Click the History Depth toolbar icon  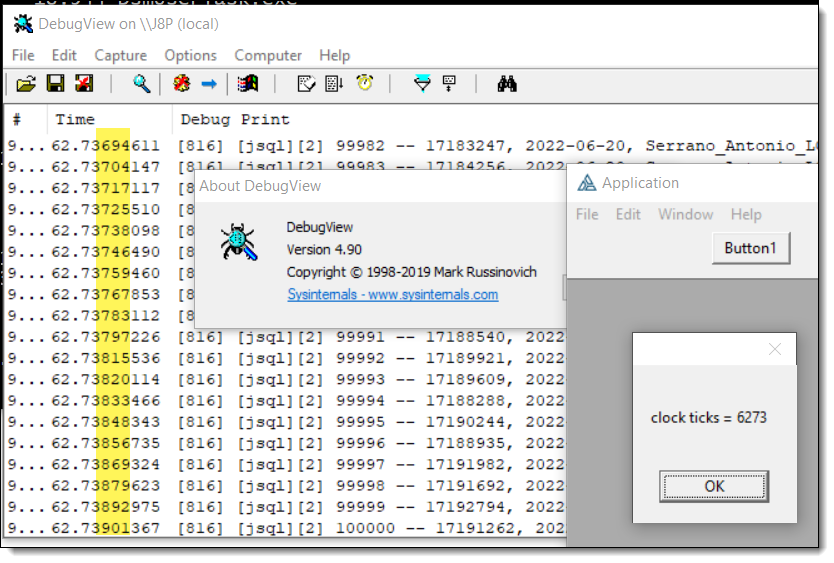[449, 84]
